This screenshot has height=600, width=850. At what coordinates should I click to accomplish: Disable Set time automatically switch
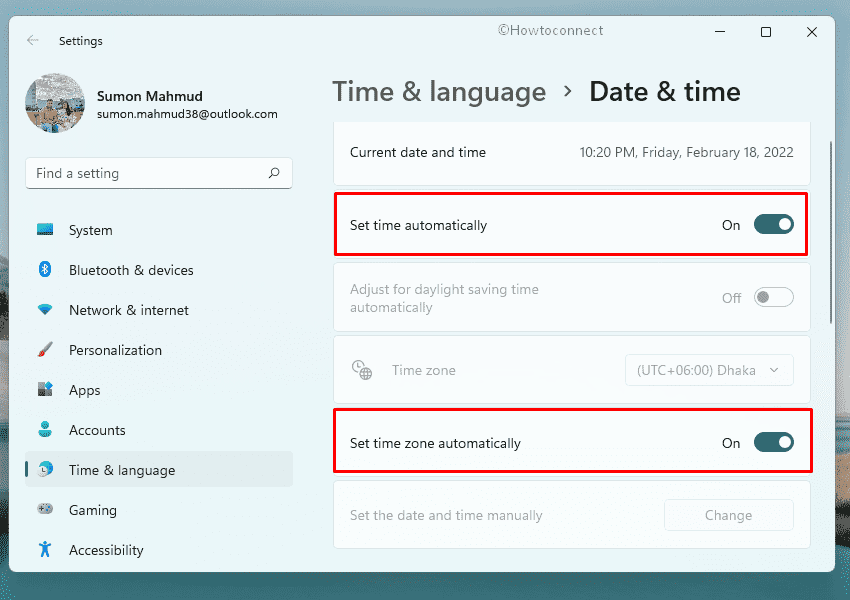773,225
